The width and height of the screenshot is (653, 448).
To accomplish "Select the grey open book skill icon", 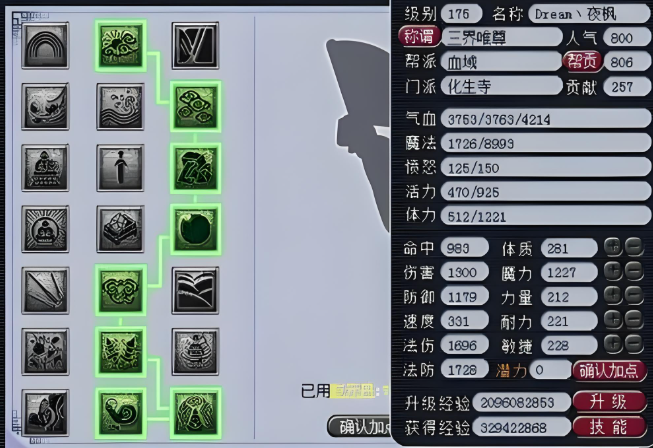I will click(x=195, y=291).
